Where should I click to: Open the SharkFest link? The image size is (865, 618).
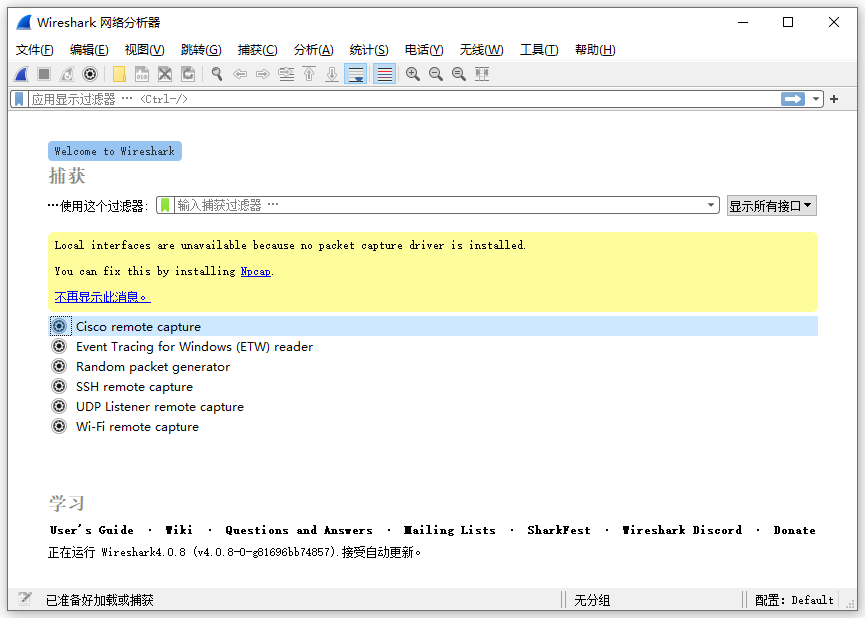559,530
